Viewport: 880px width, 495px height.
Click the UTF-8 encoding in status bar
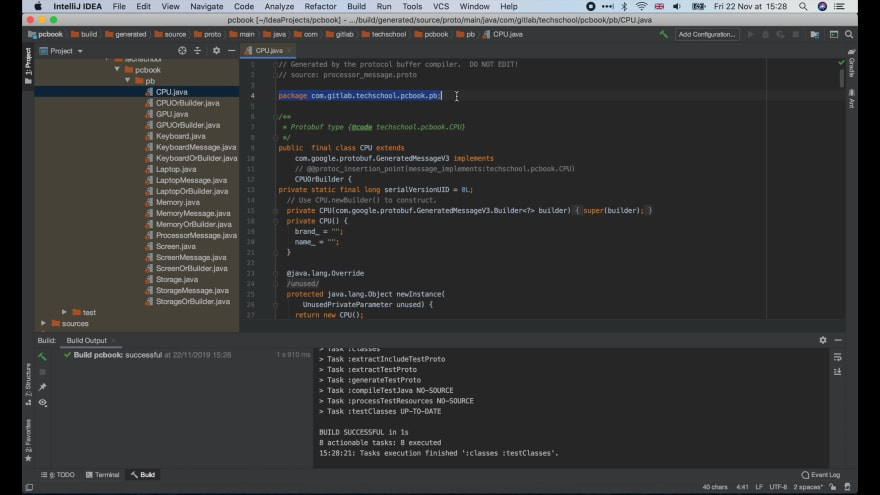pyautogui.click(x=778, y=487)
